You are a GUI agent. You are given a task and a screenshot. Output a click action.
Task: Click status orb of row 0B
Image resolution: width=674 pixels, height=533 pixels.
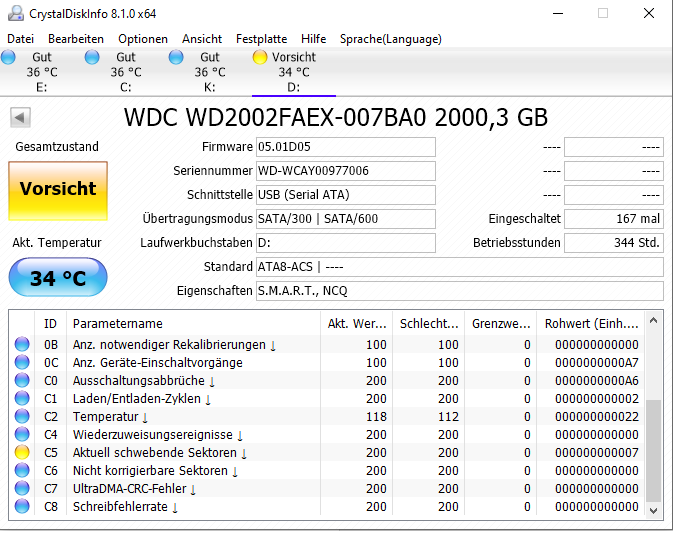point(22,344)
